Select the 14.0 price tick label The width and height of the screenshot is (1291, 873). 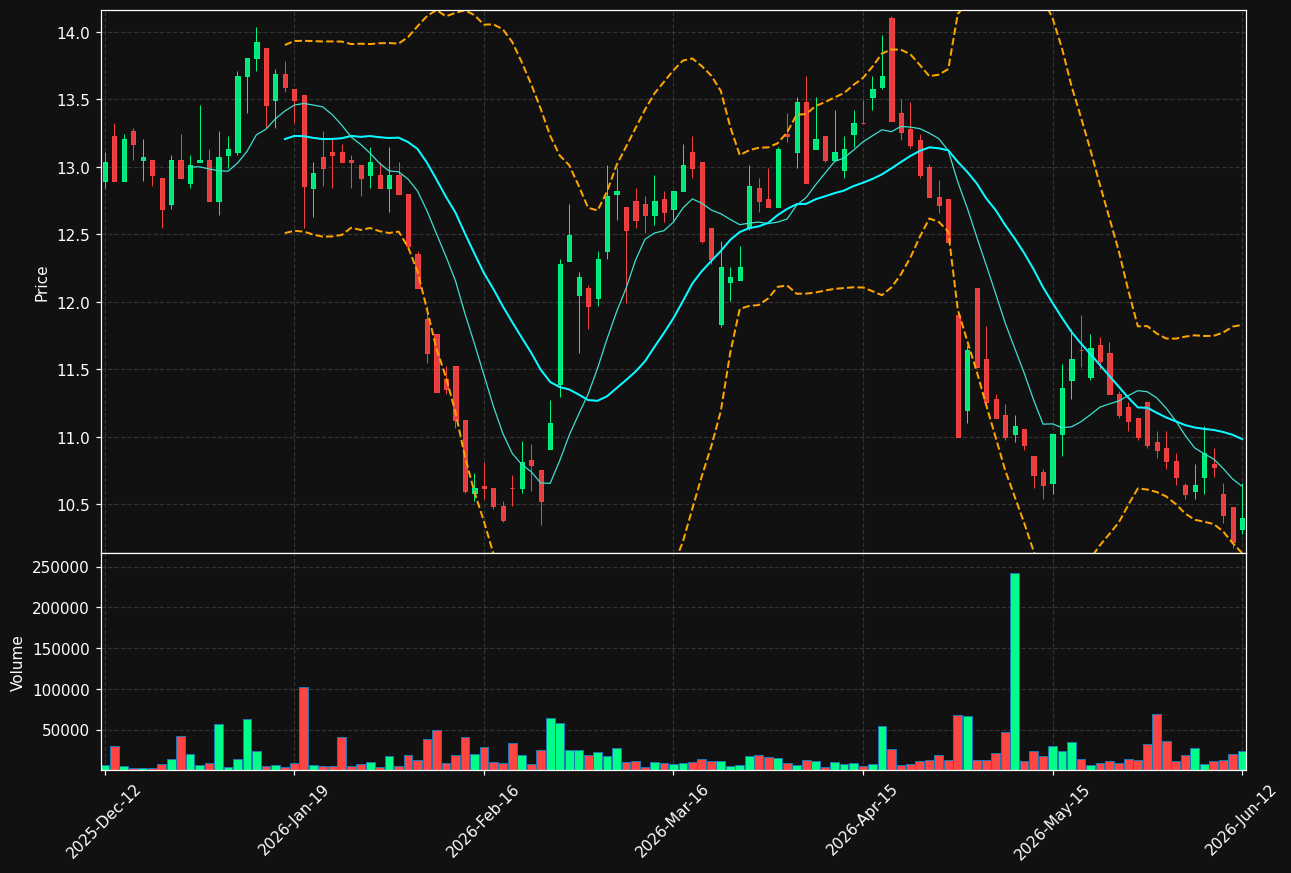click(x=75, y=33)
